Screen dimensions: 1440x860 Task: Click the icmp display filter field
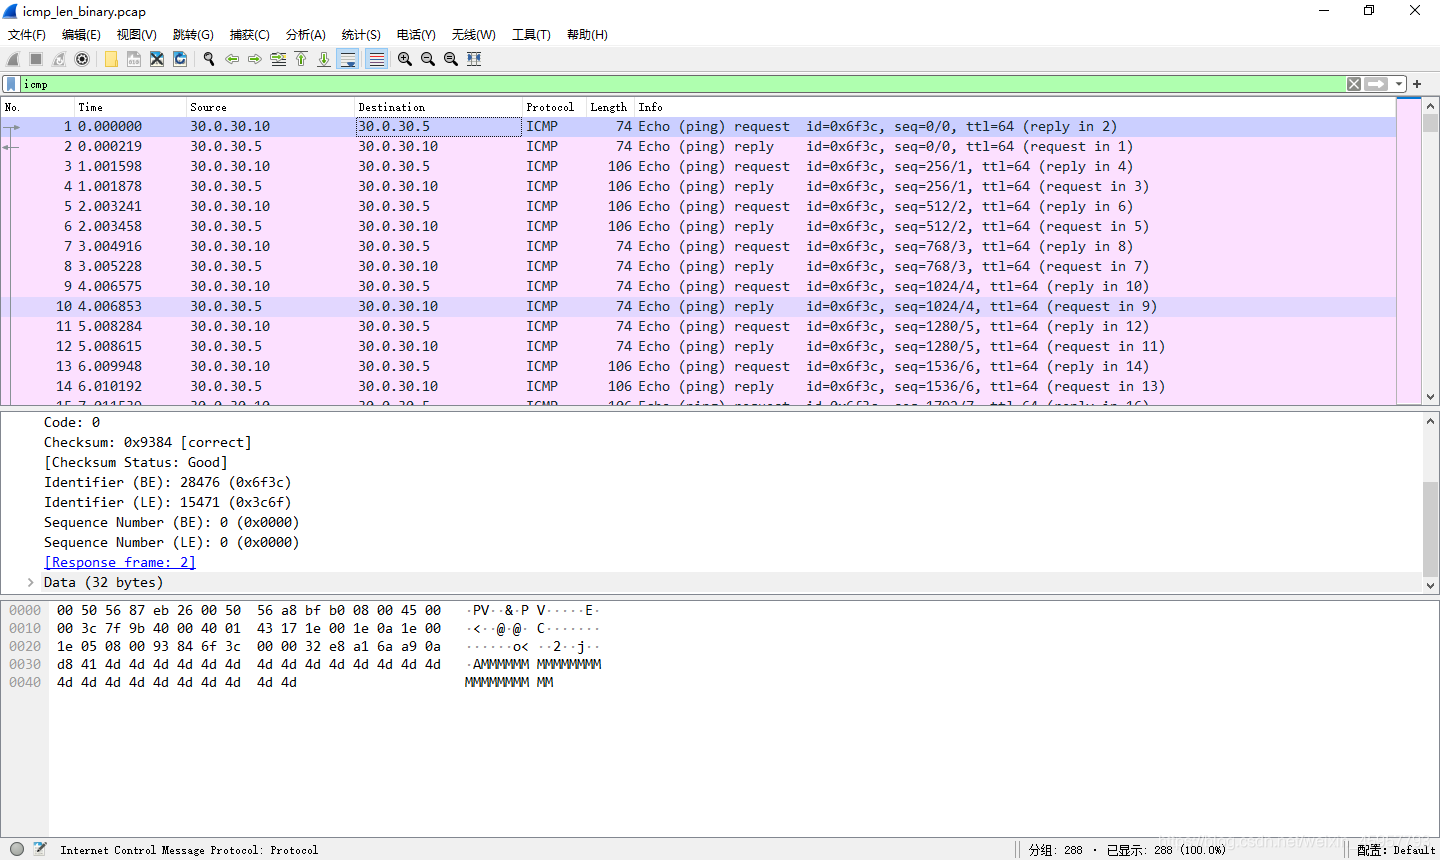pyautogui.click(x=682, y=84)
